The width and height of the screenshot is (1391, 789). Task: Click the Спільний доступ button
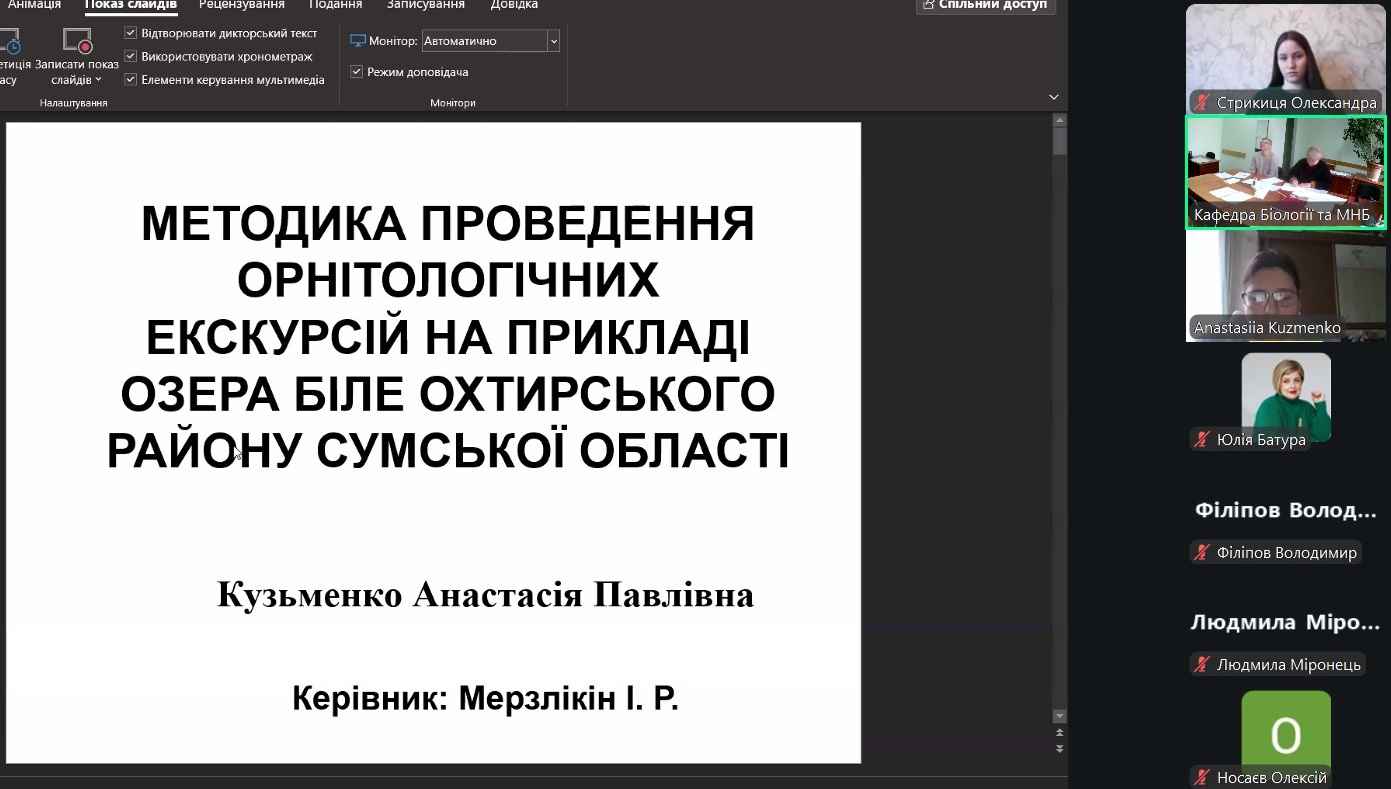tap(985, 5)
